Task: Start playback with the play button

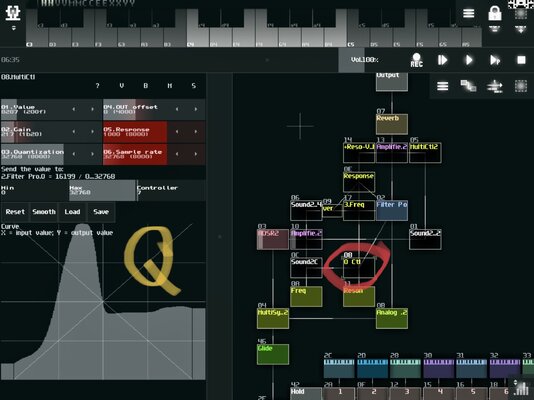Action: [469, 60]
